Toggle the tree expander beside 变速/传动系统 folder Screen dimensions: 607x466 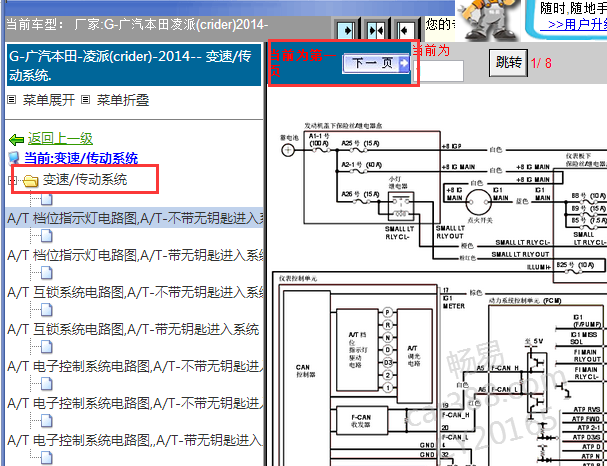point(13,180)
